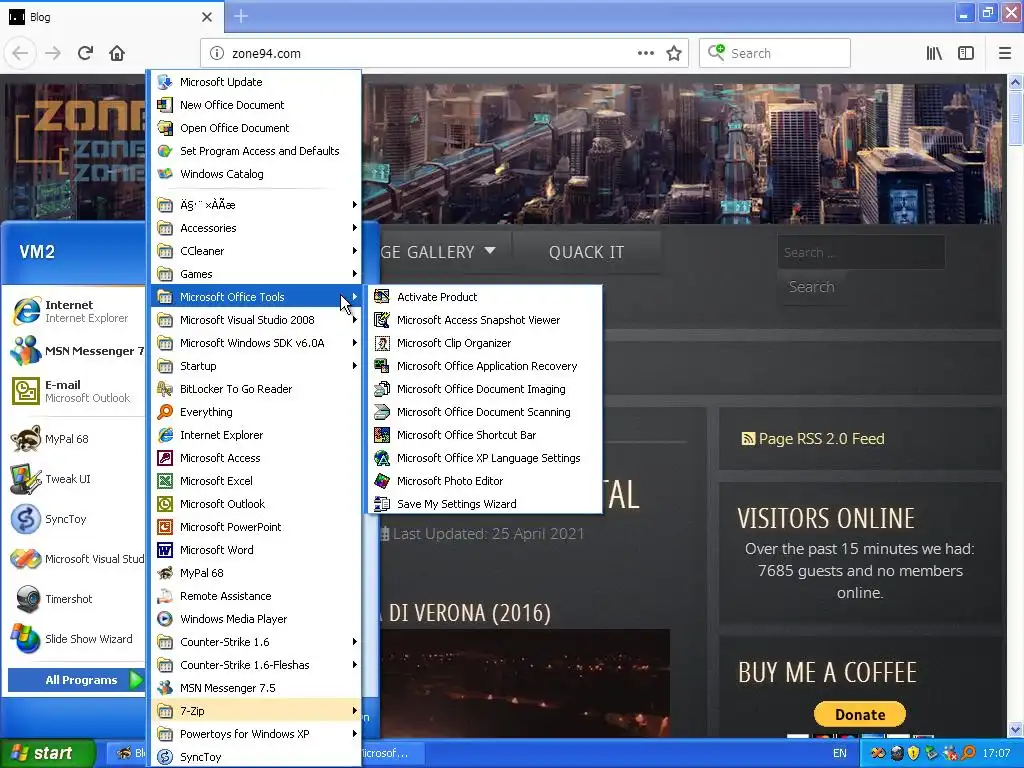Image resolution: width=1024 pixels, height=768 pixels.
Task: Go to the browser home page
Action: pos(117,53)
